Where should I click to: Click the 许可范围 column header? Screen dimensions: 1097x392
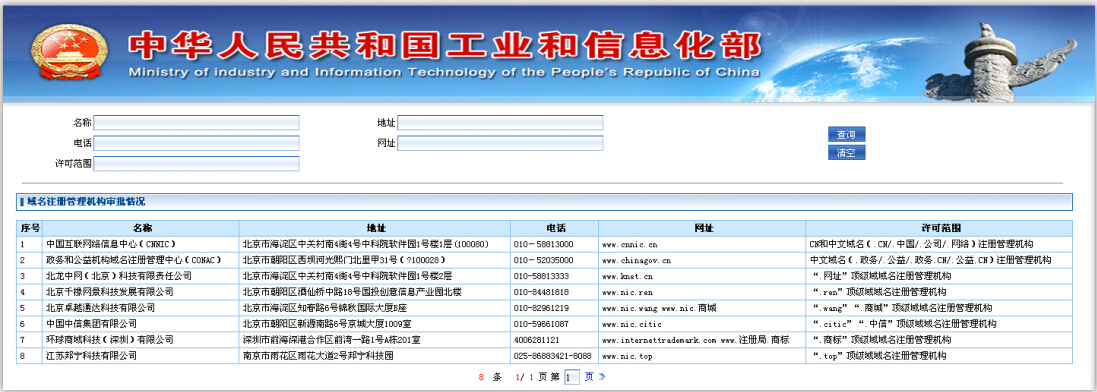pos(940,228)
